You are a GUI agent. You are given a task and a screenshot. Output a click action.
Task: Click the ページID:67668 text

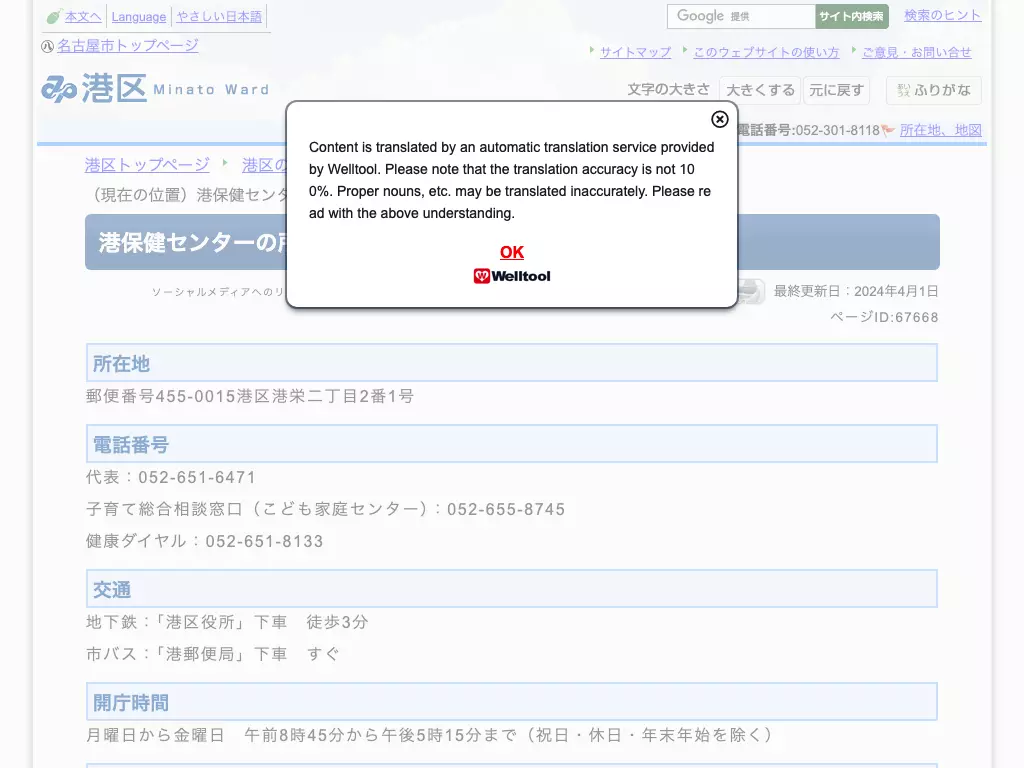884,317
